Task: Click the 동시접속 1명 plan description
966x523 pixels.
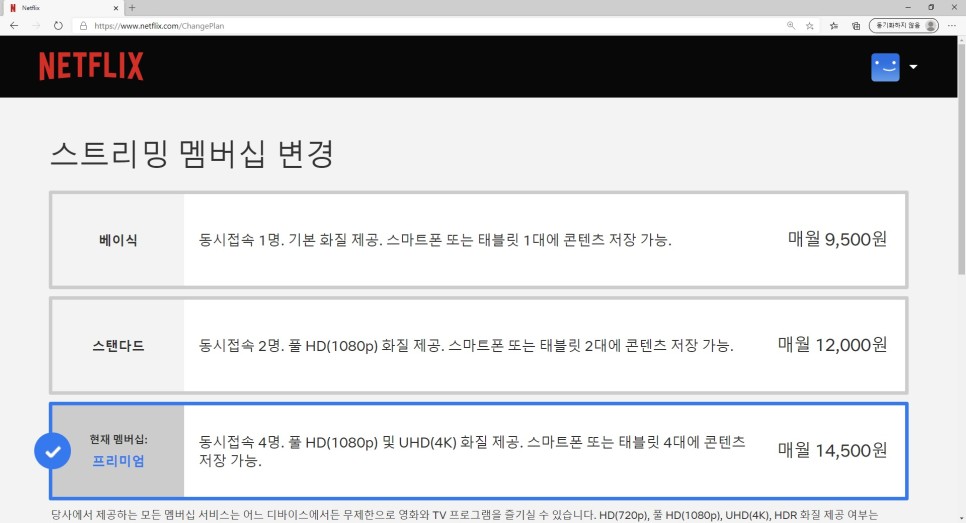Action: (435, 240)
